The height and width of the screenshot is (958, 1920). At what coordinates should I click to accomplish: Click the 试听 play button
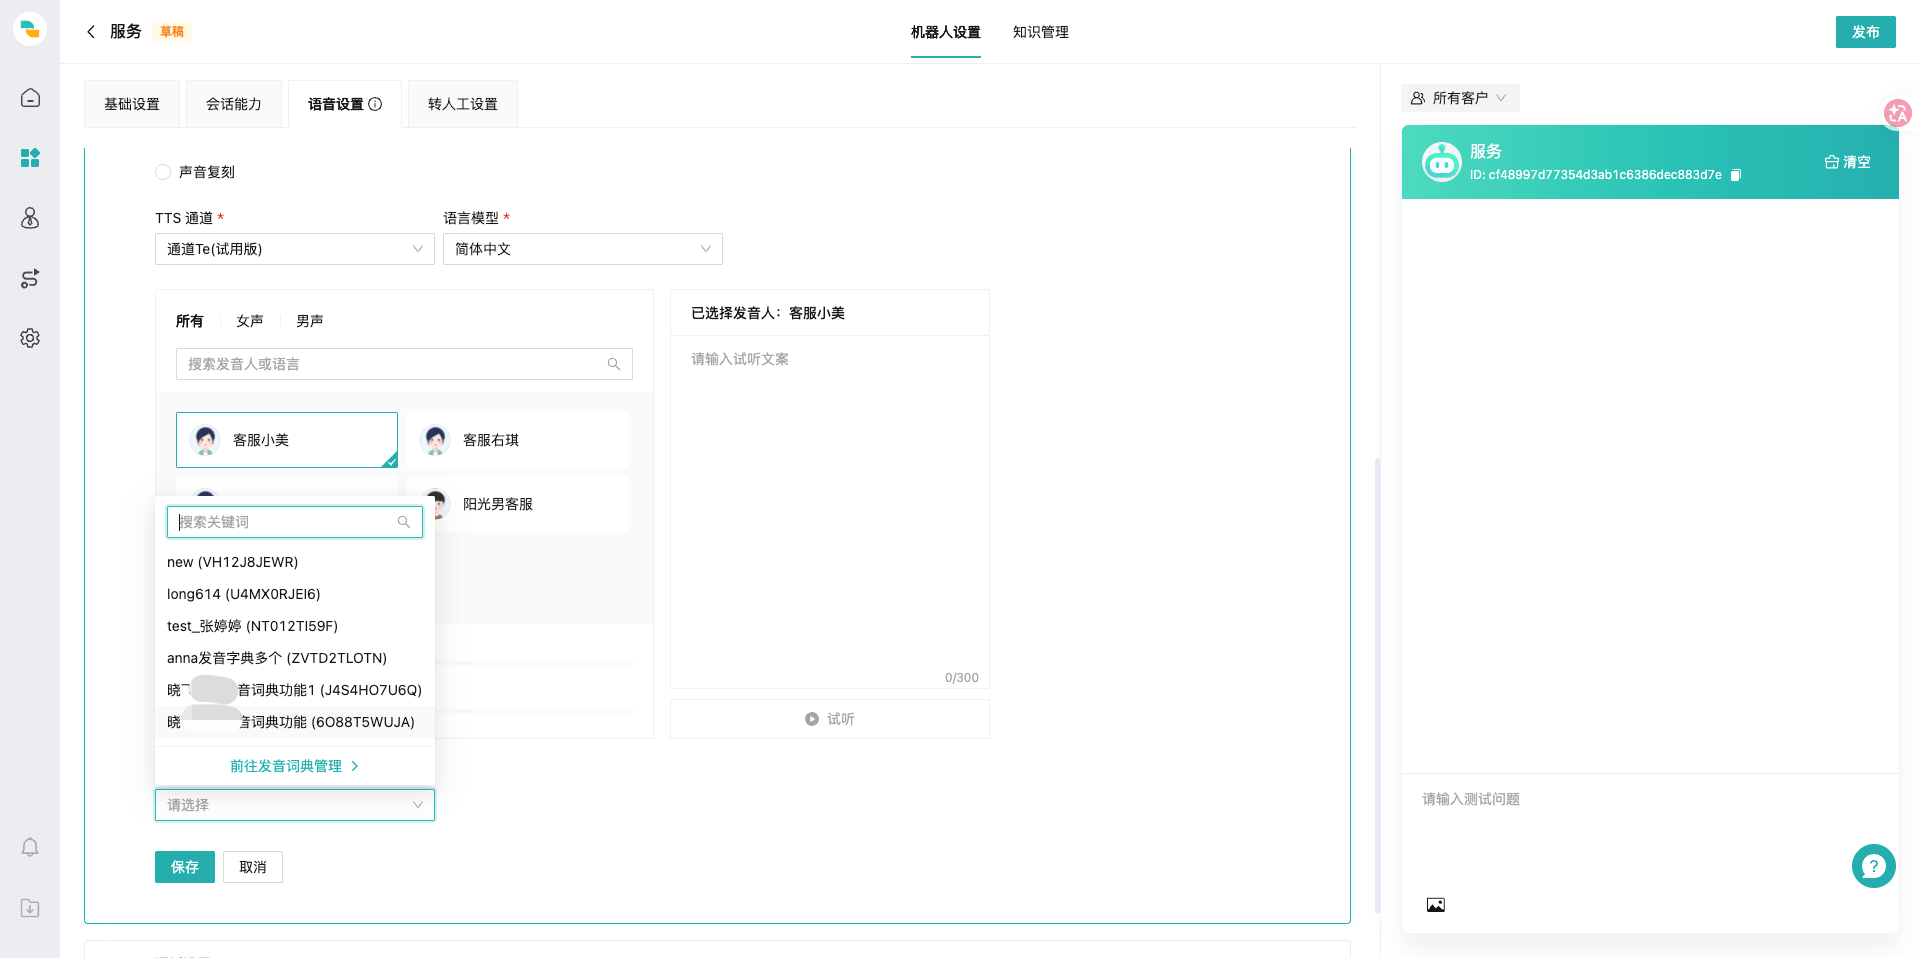(x=830, y=719)
